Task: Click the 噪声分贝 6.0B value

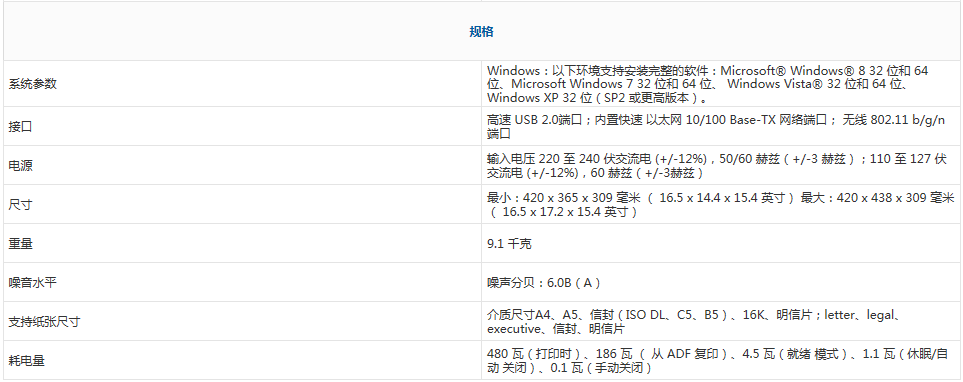Action: (544, 283)
